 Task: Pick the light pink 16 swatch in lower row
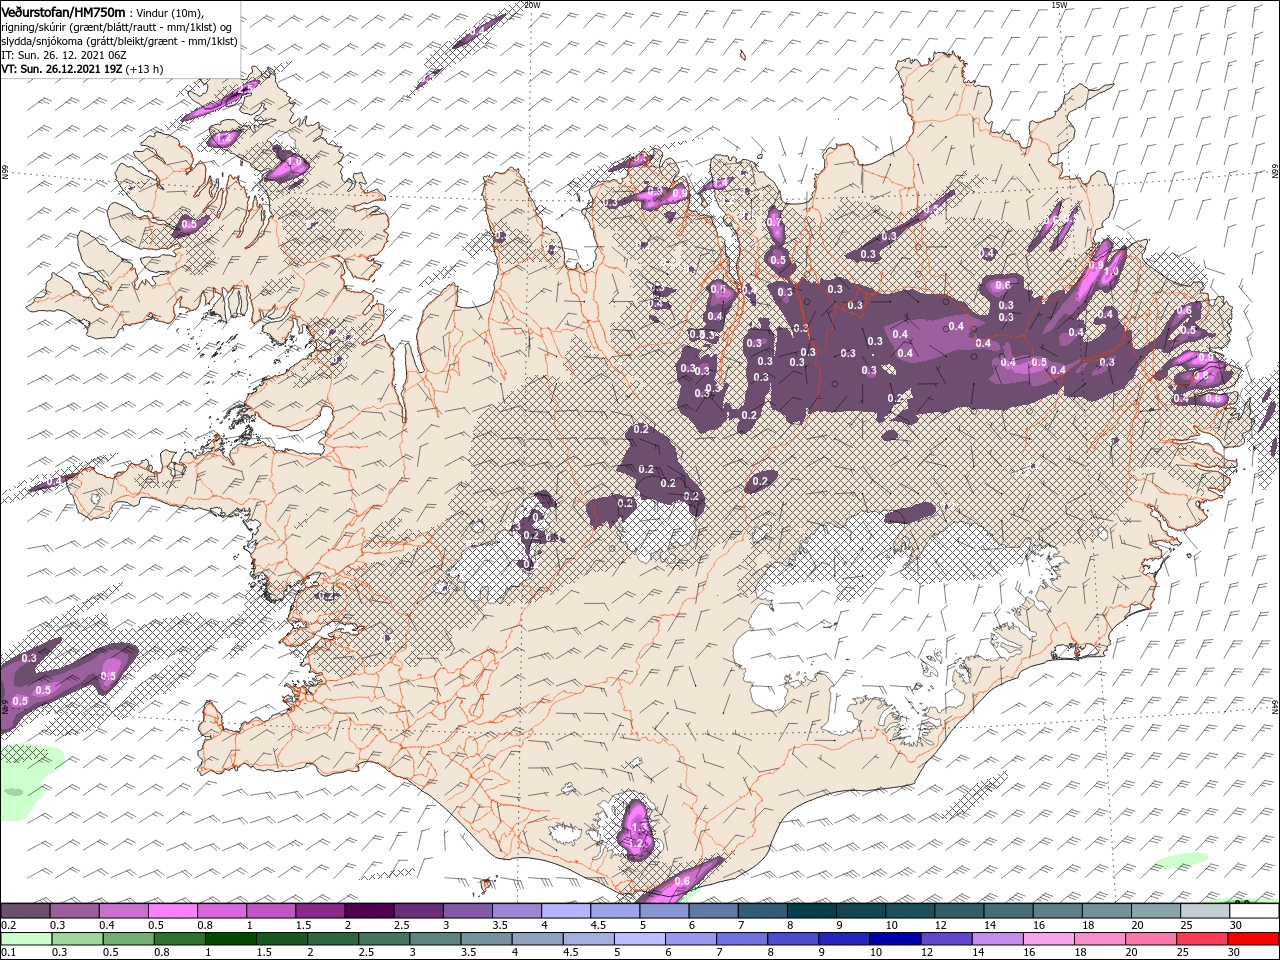tap(1047, 939)
